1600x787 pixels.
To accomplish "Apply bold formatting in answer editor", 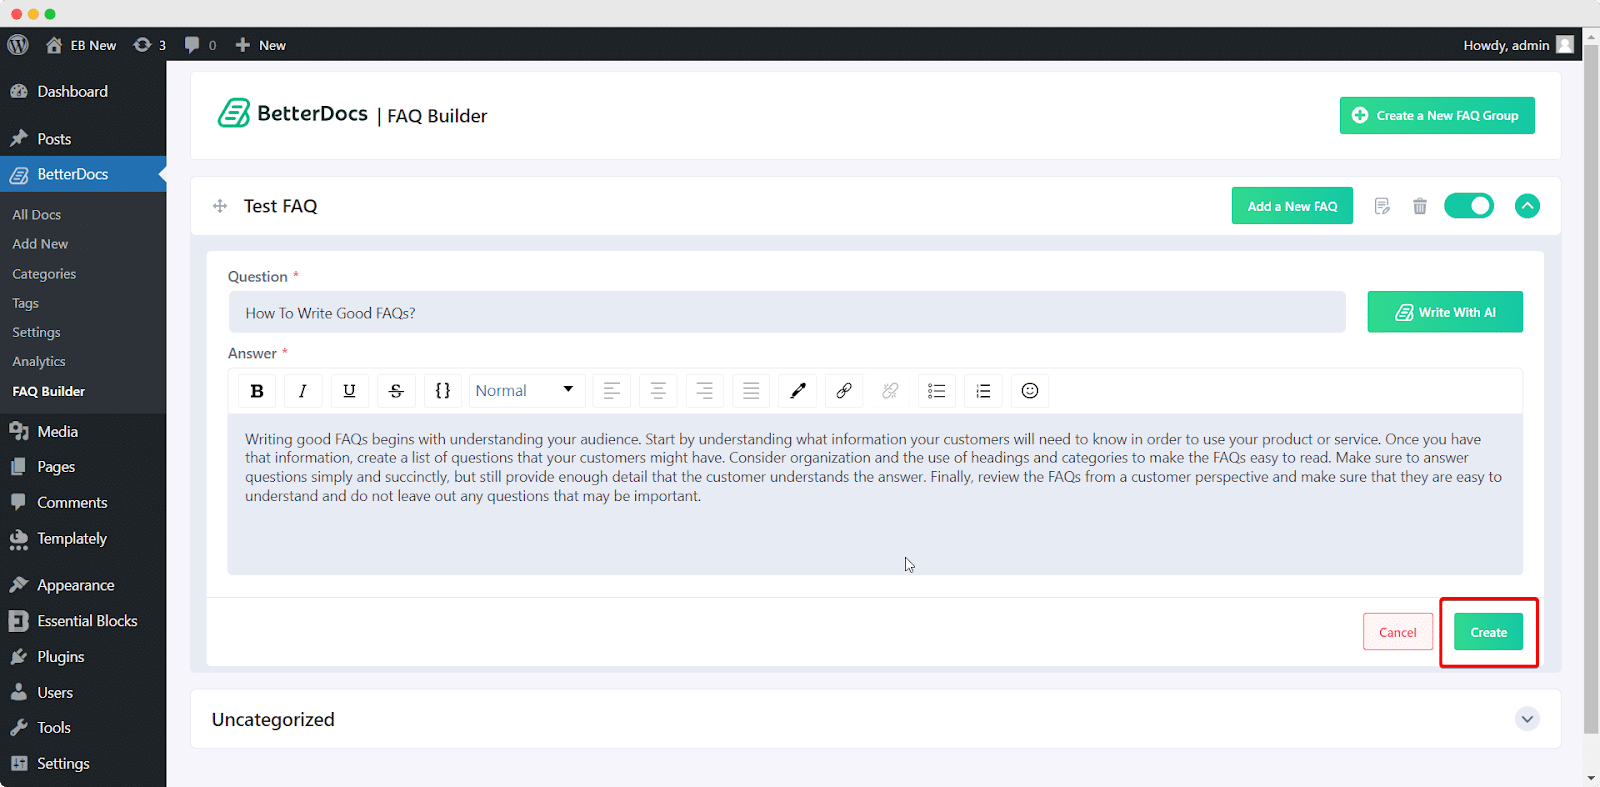I will 257,391.
